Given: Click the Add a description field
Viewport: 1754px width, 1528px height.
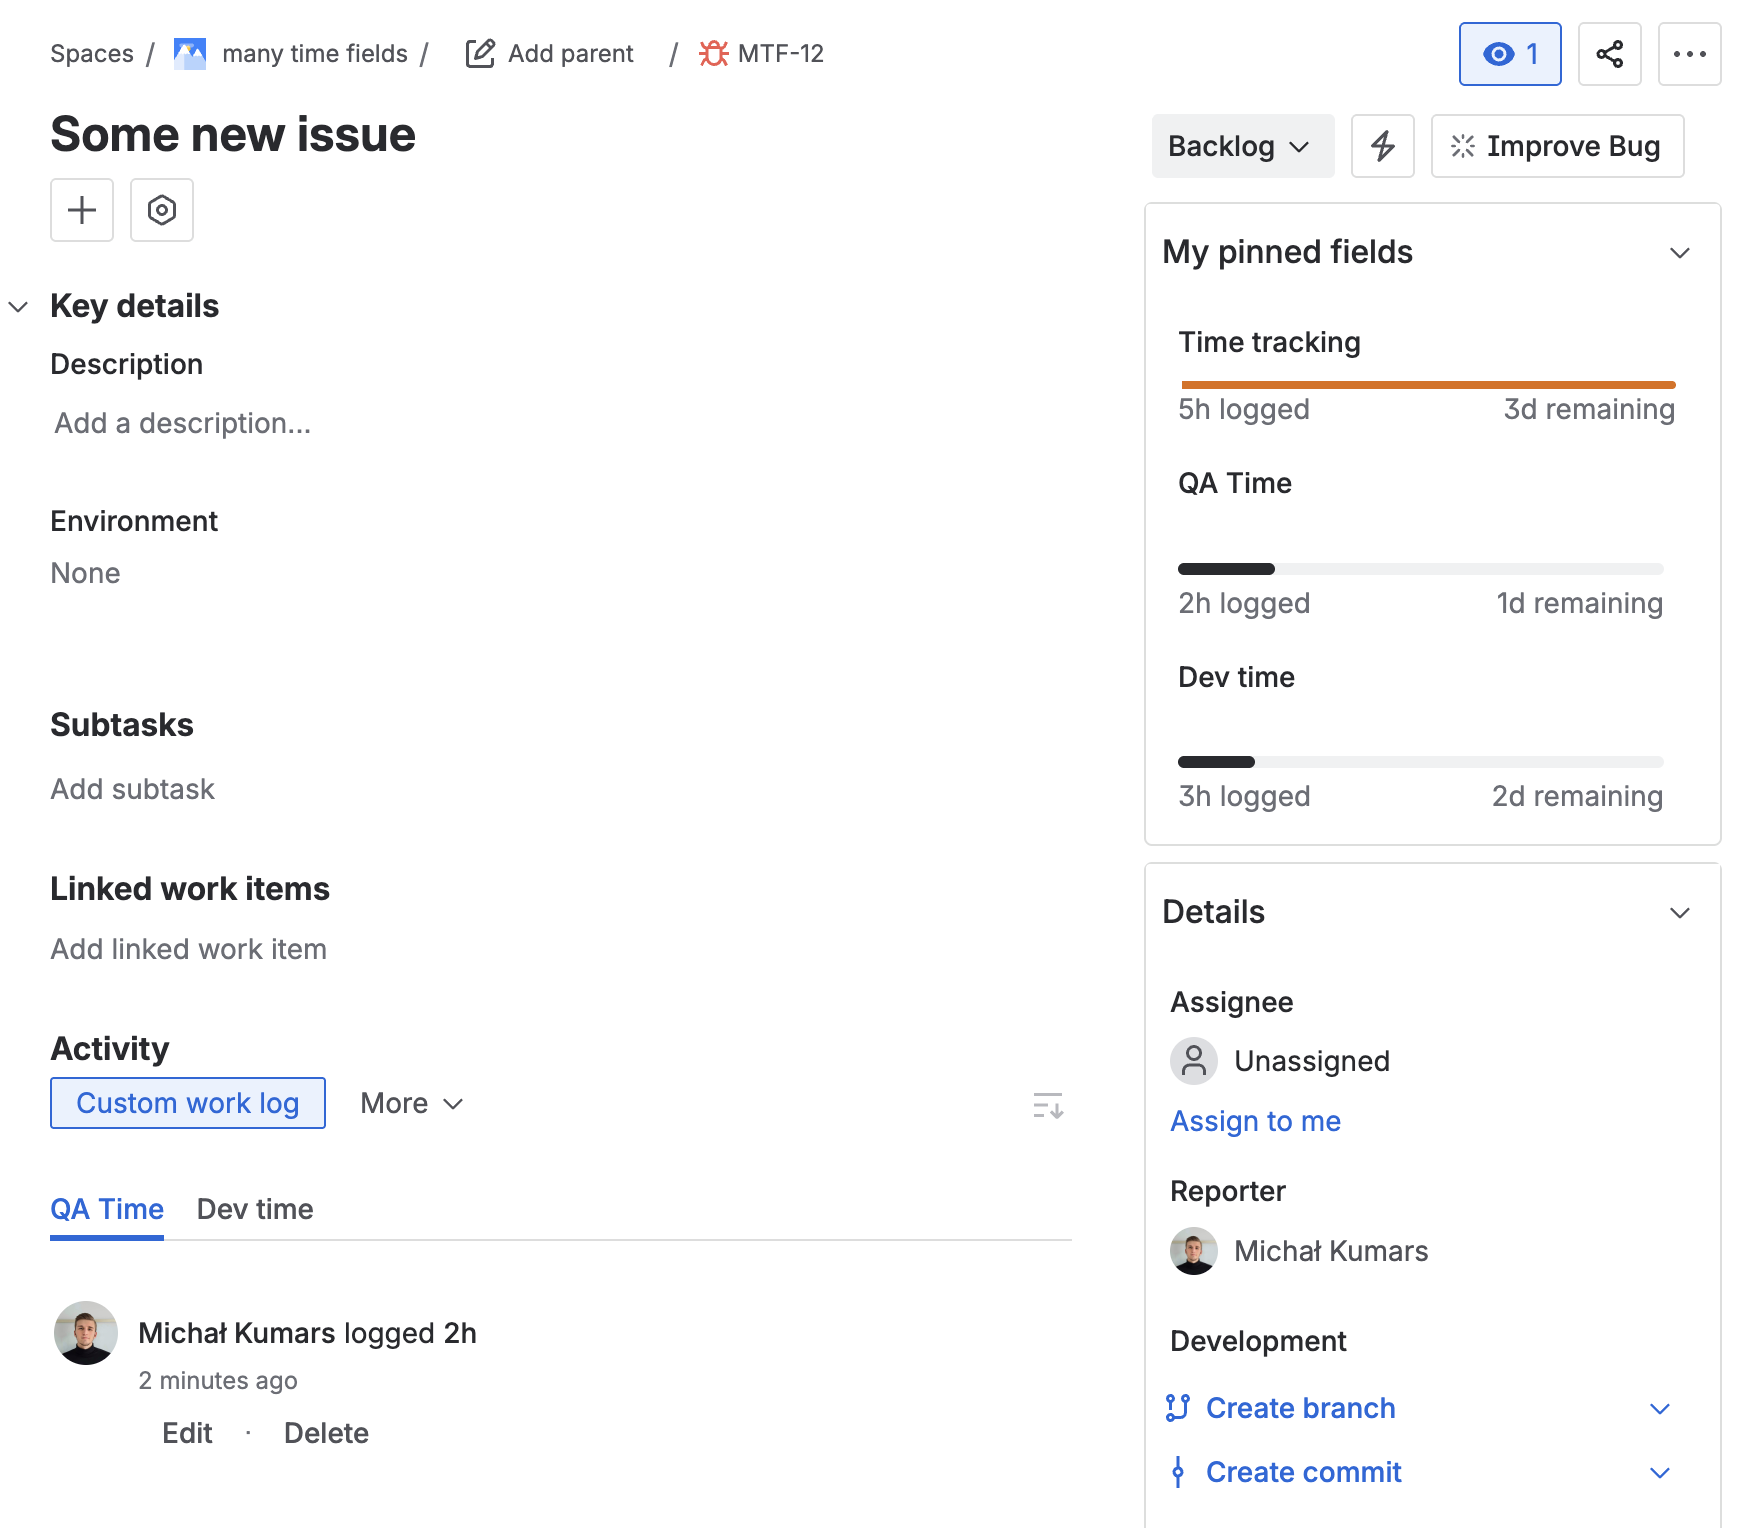Looking at the screenshot, I should tap(181, 423).
